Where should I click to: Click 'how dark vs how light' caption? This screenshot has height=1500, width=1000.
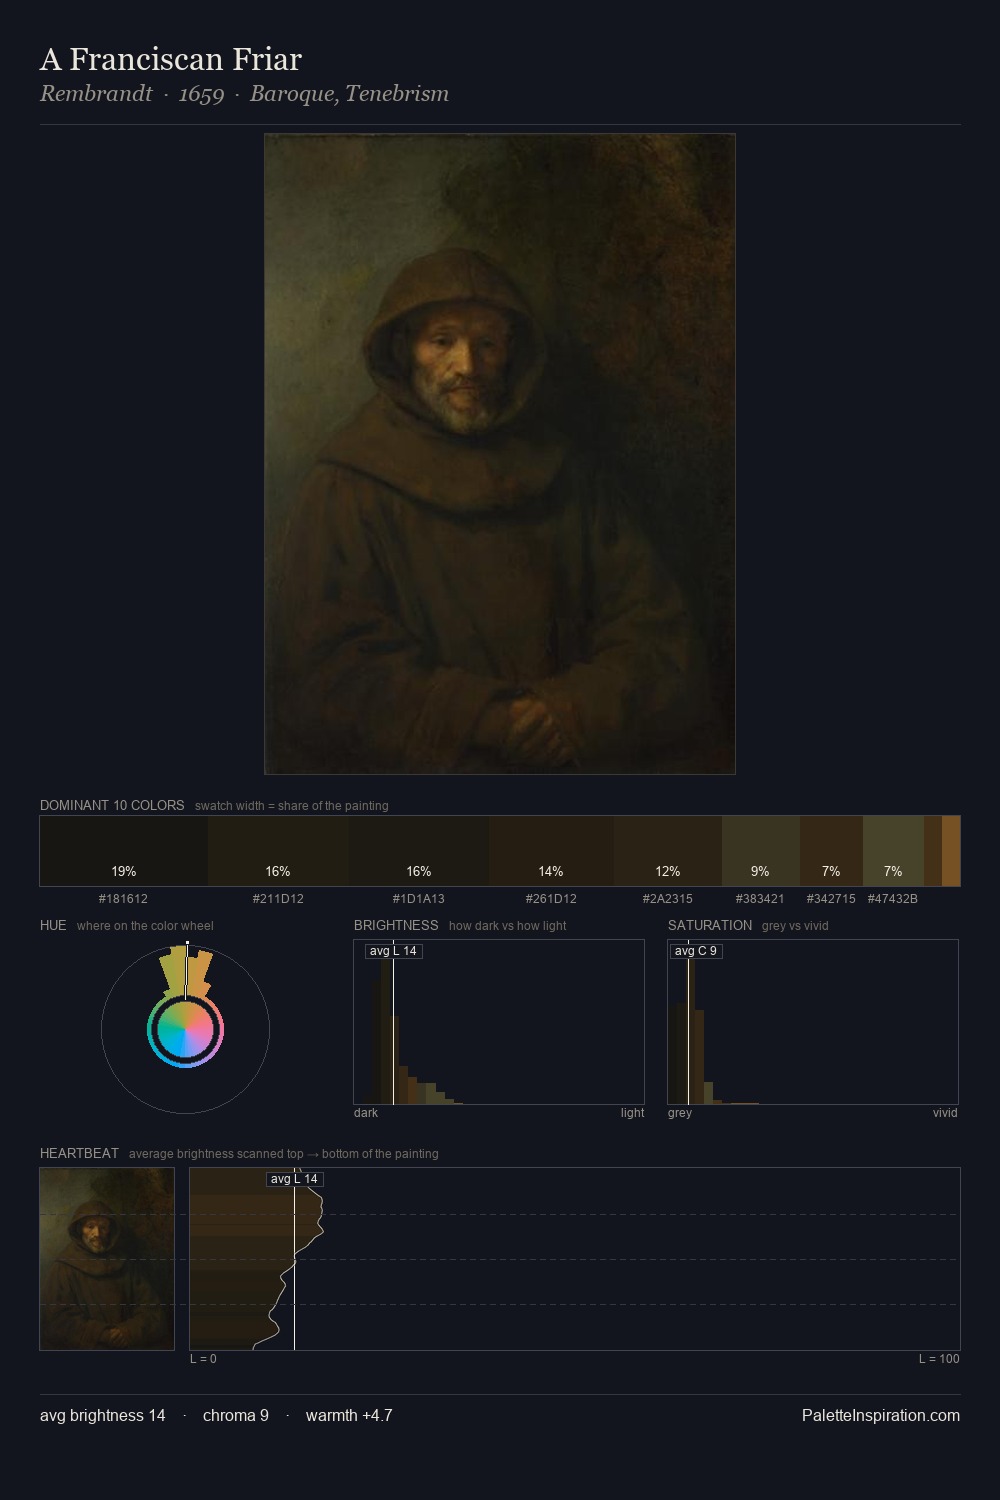click(508, 926)
